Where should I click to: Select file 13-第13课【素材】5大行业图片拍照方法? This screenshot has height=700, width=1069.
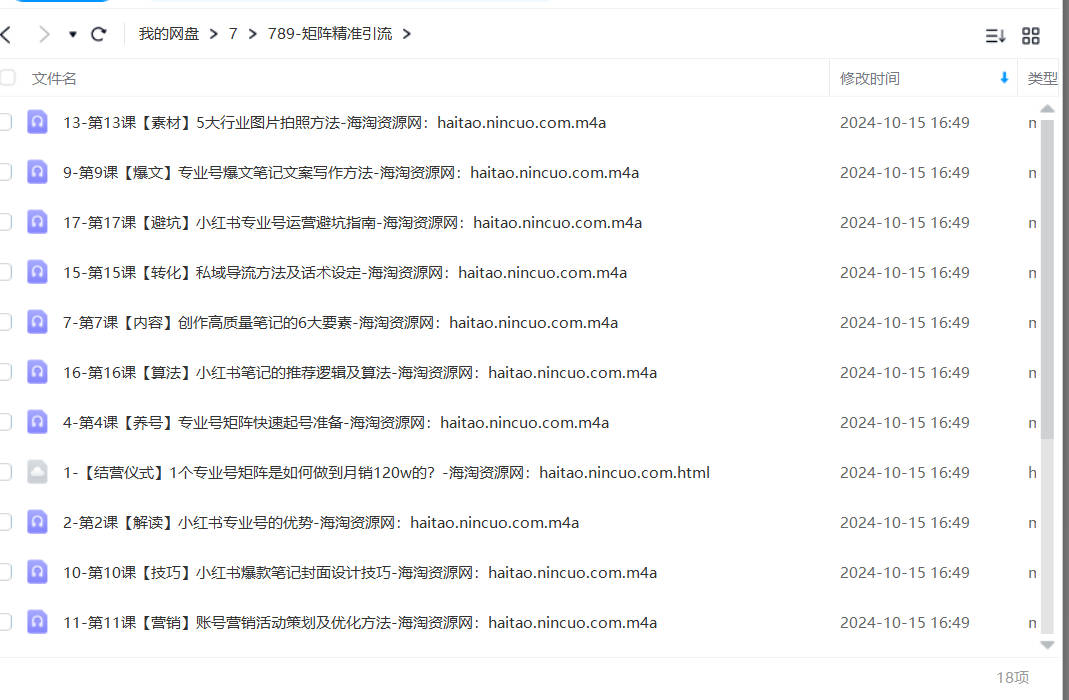(334, 123)
